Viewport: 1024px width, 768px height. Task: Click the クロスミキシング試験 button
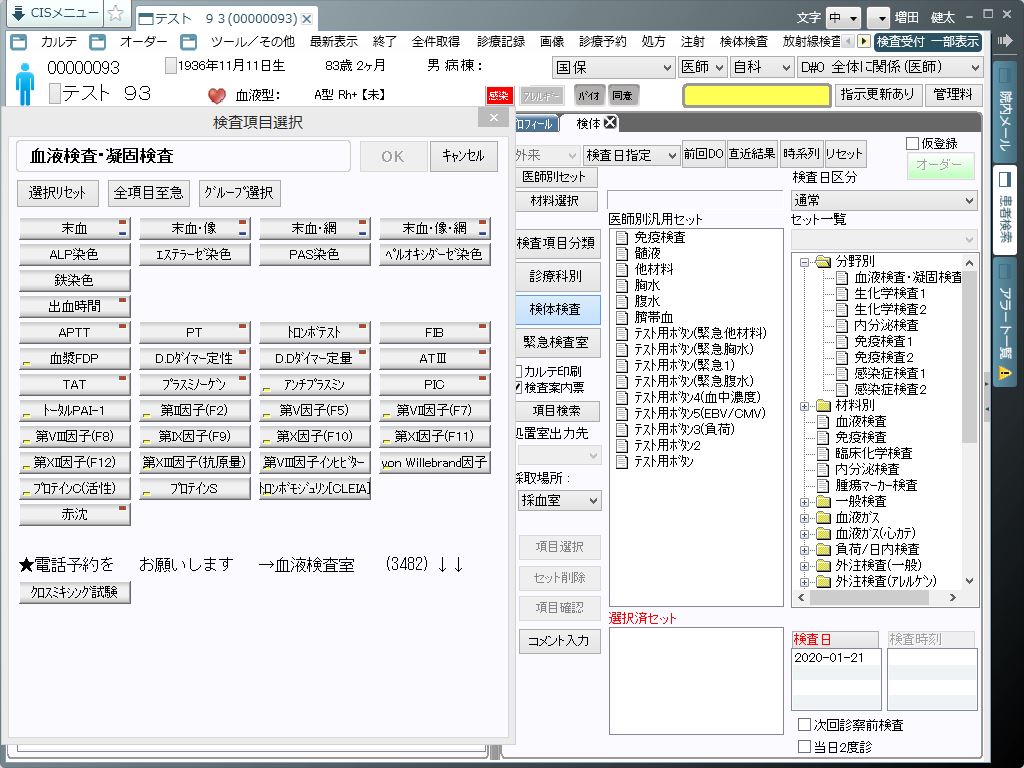coord(74,592)
